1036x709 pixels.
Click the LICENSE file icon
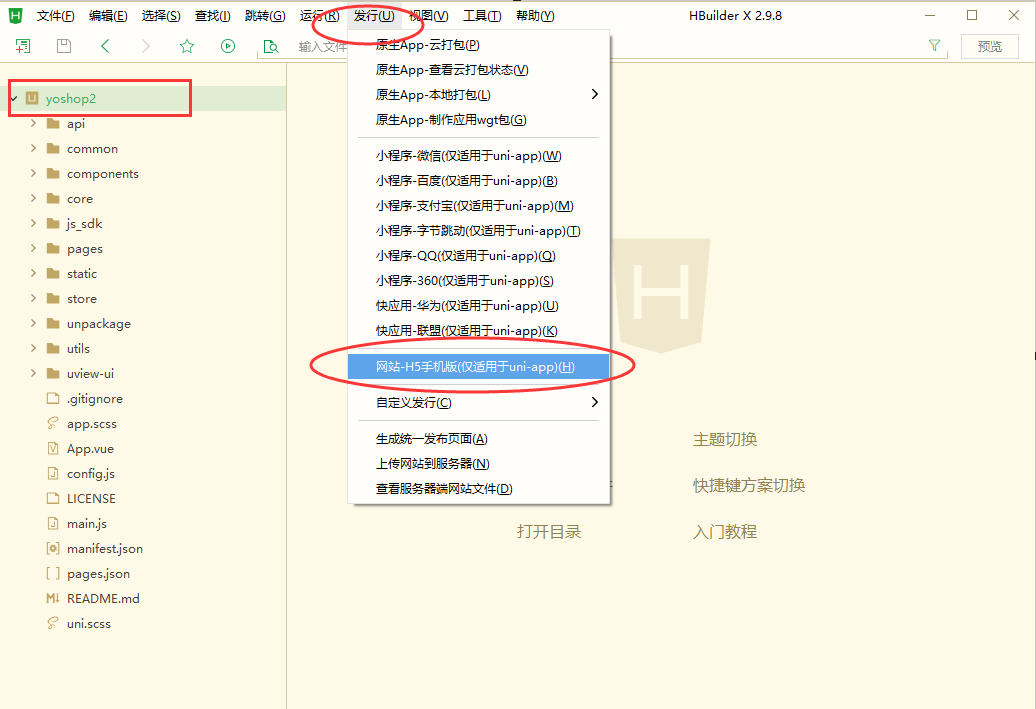(53, 498)
